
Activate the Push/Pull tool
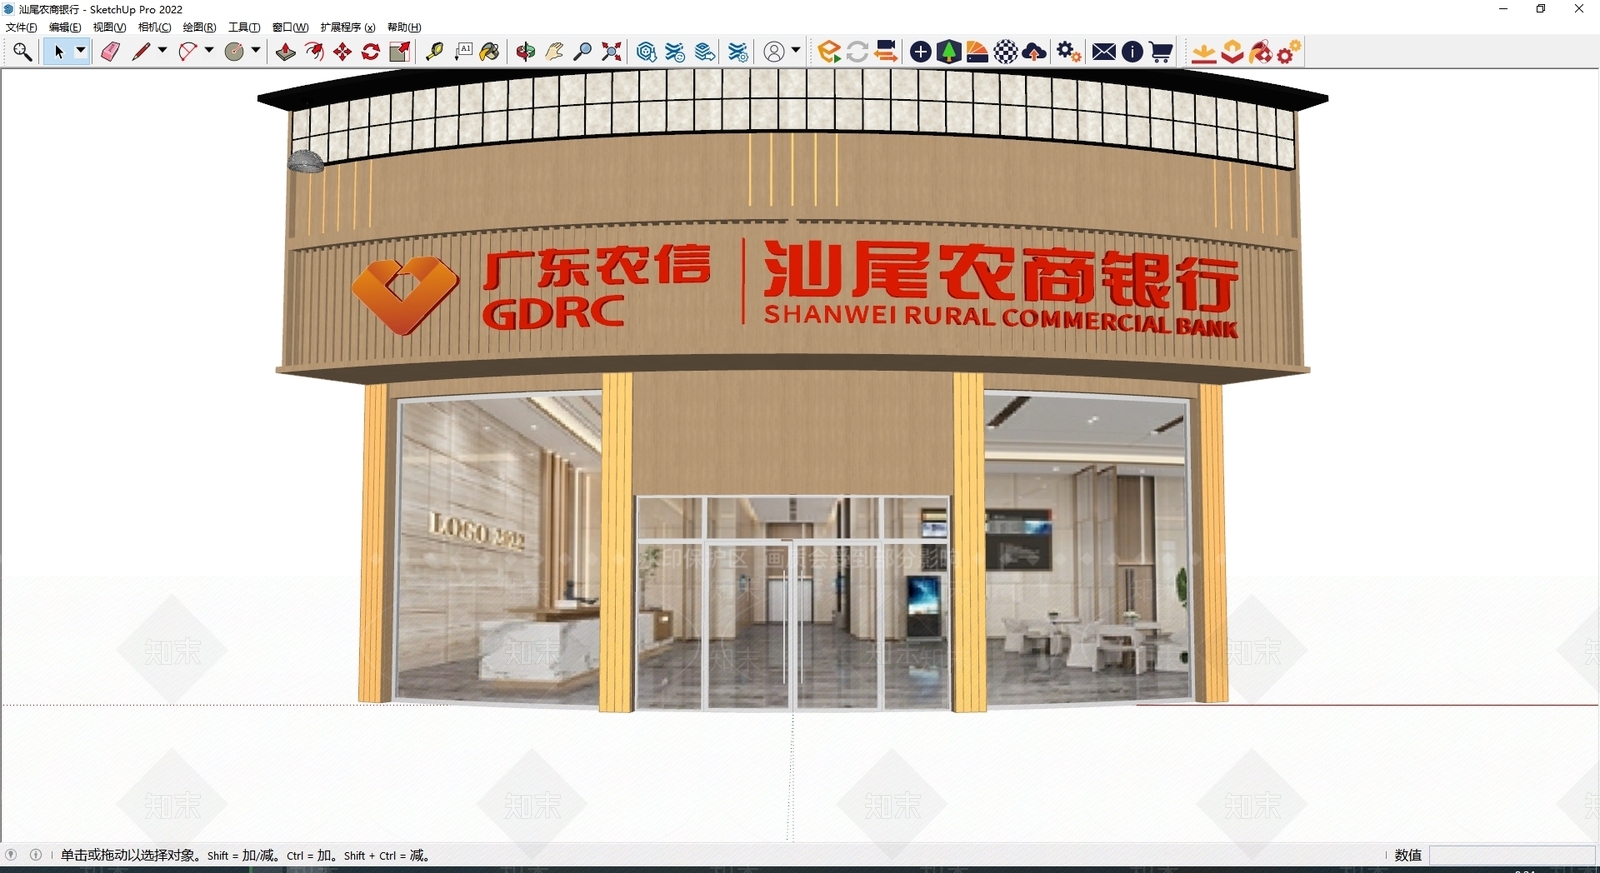click(286, 52)
